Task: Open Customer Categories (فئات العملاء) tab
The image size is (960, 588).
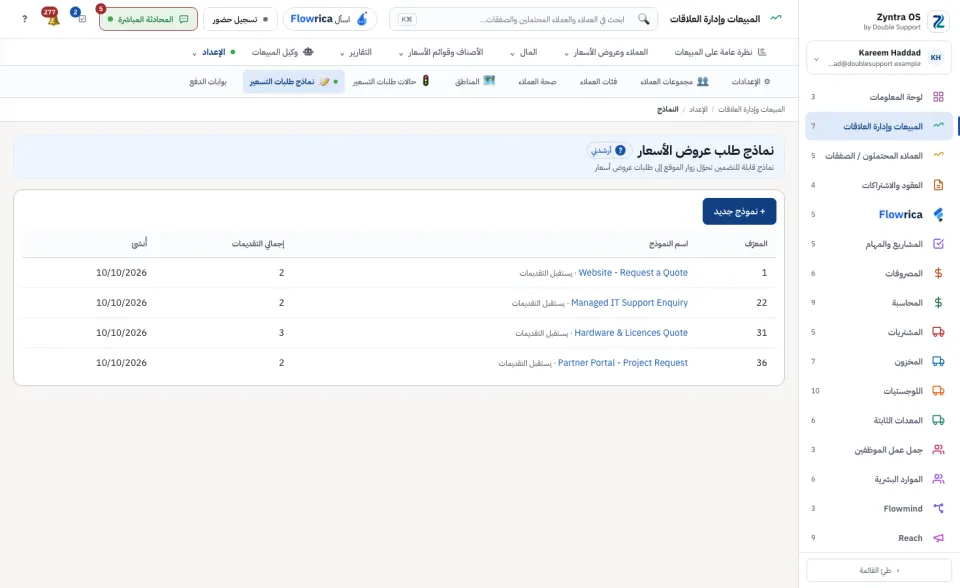Action: click(x=598, y=81)
